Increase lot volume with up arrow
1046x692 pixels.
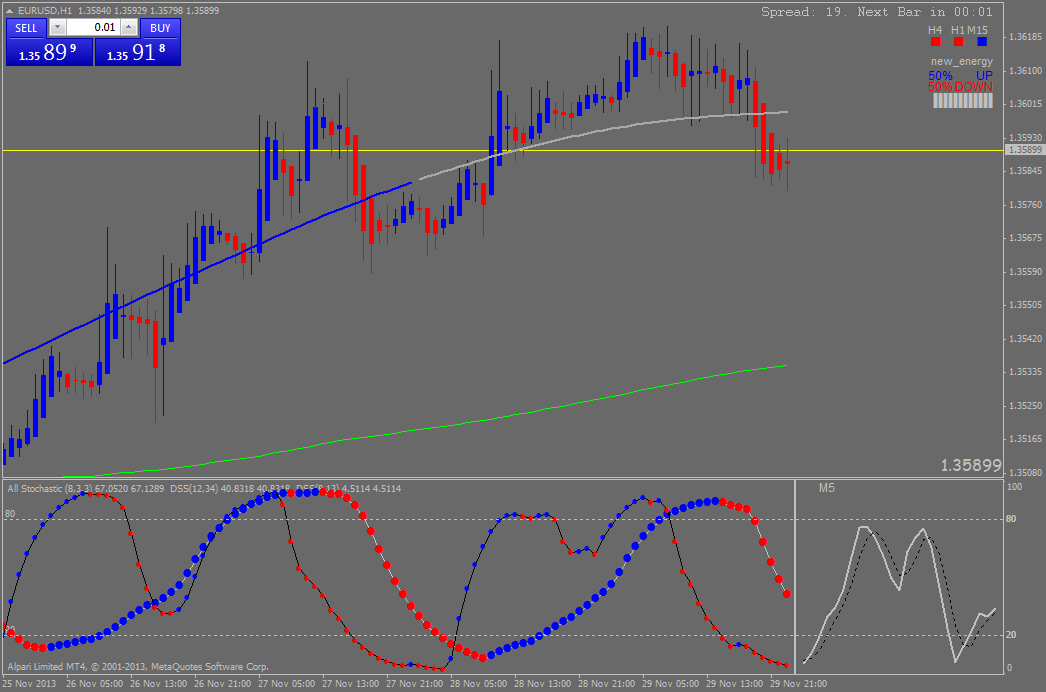tap(129, 27)
